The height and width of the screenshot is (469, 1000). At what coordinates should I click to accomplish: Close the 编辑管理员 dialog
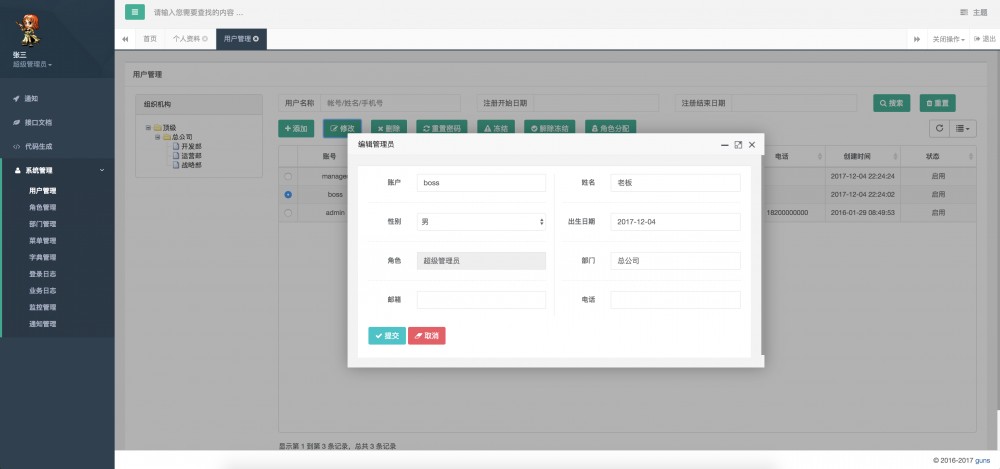tap(752, 145)
